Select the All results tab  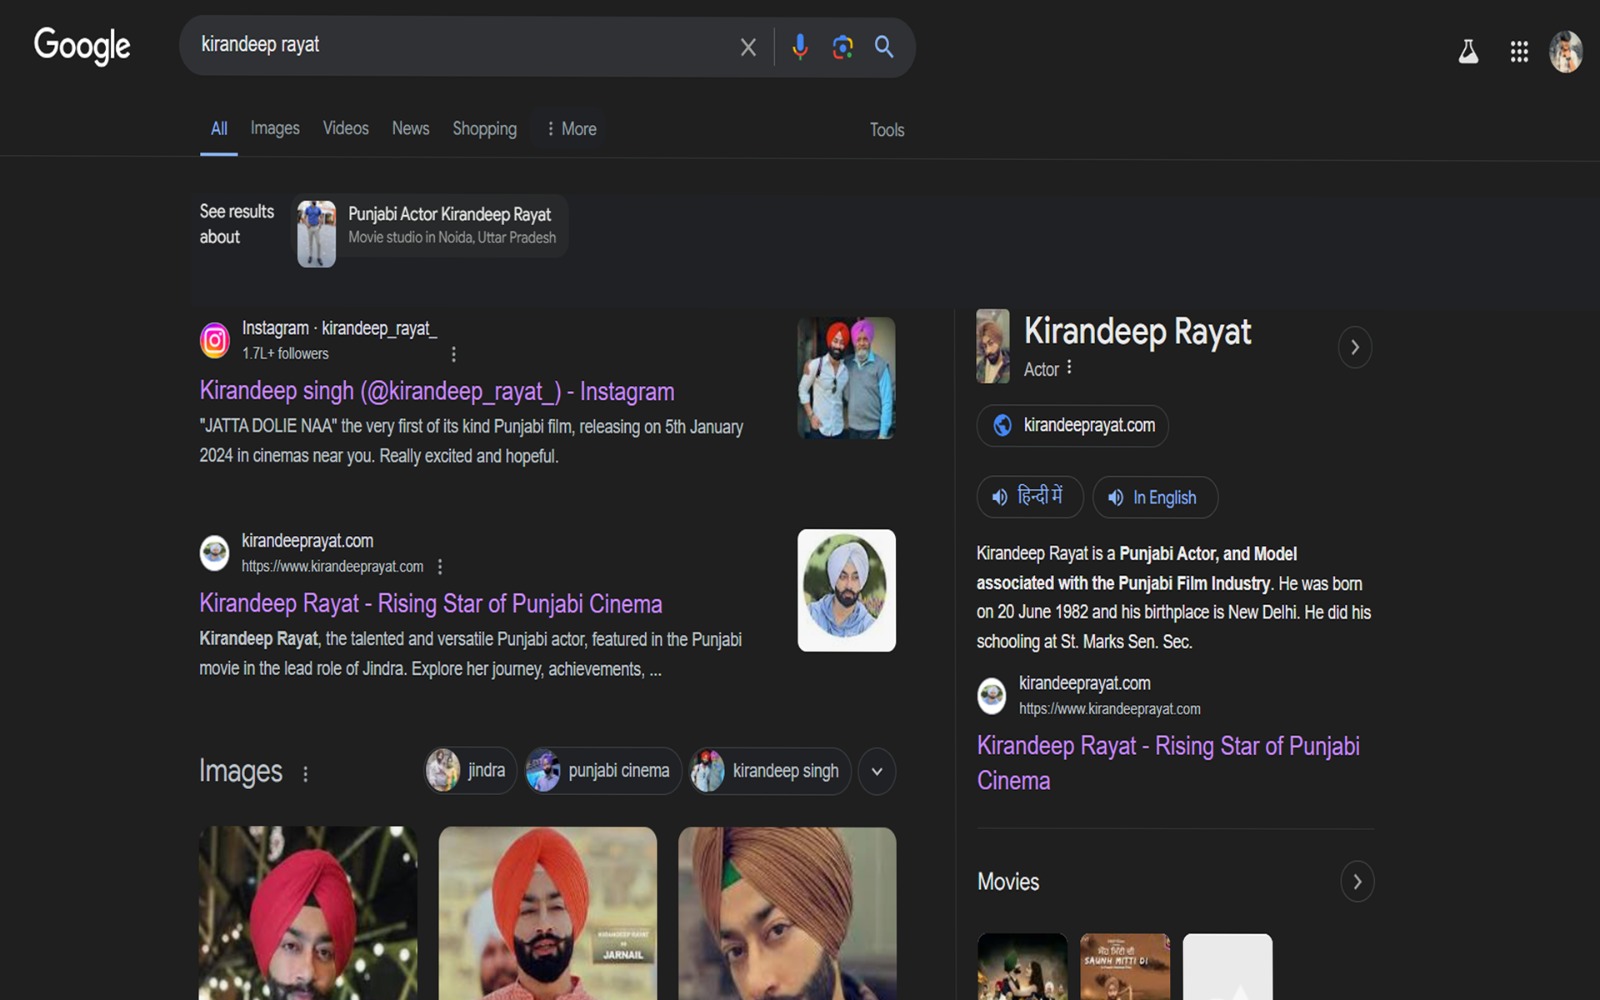(x=219, y=128)
